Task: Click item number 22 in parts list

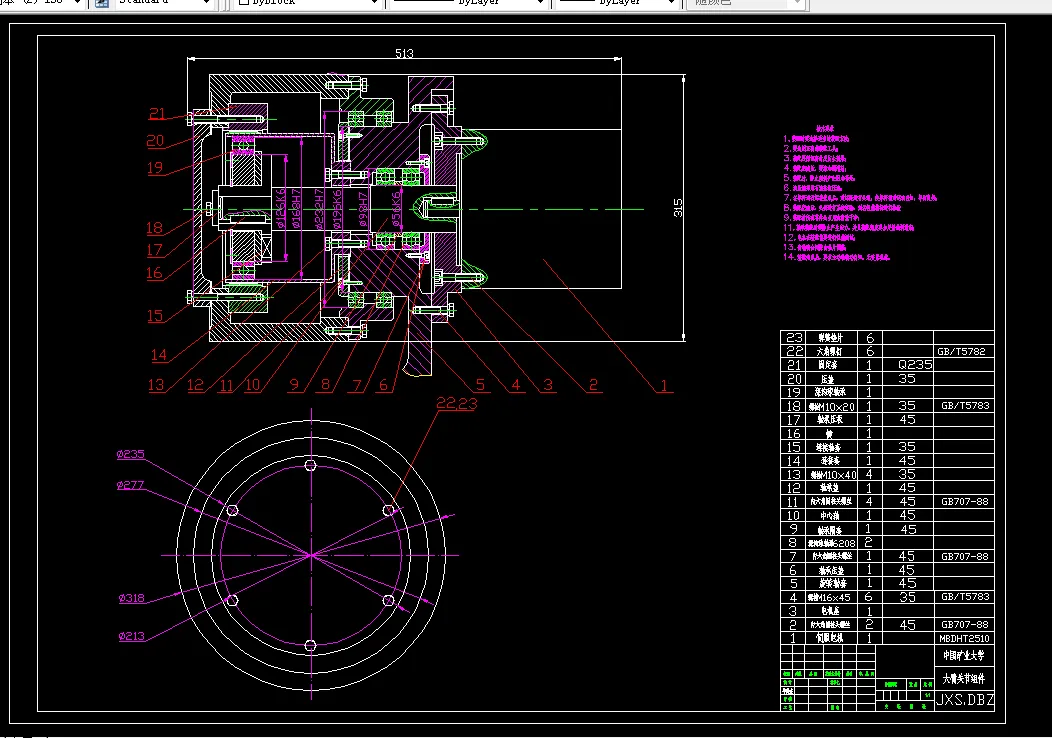Action: click(794, 351)
